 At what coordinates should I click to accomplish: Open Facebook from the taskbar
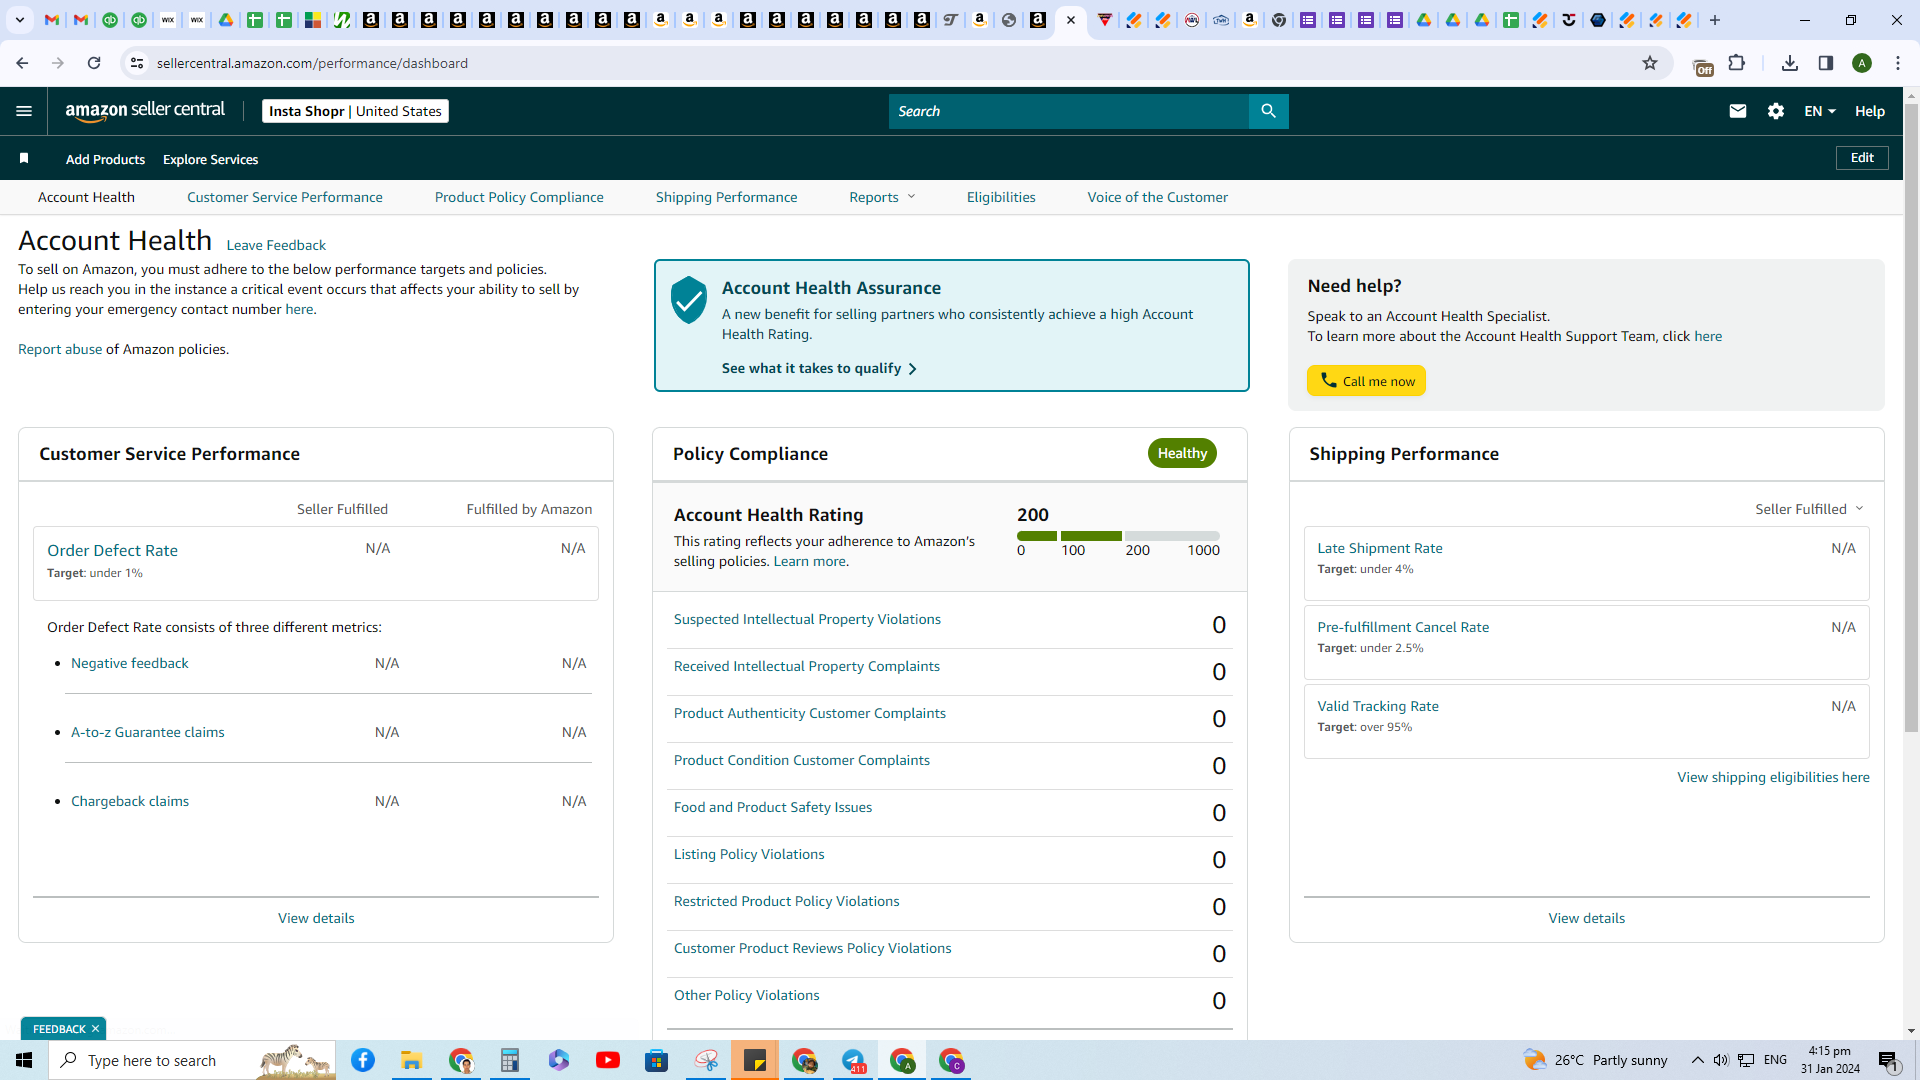[363, 1060]
